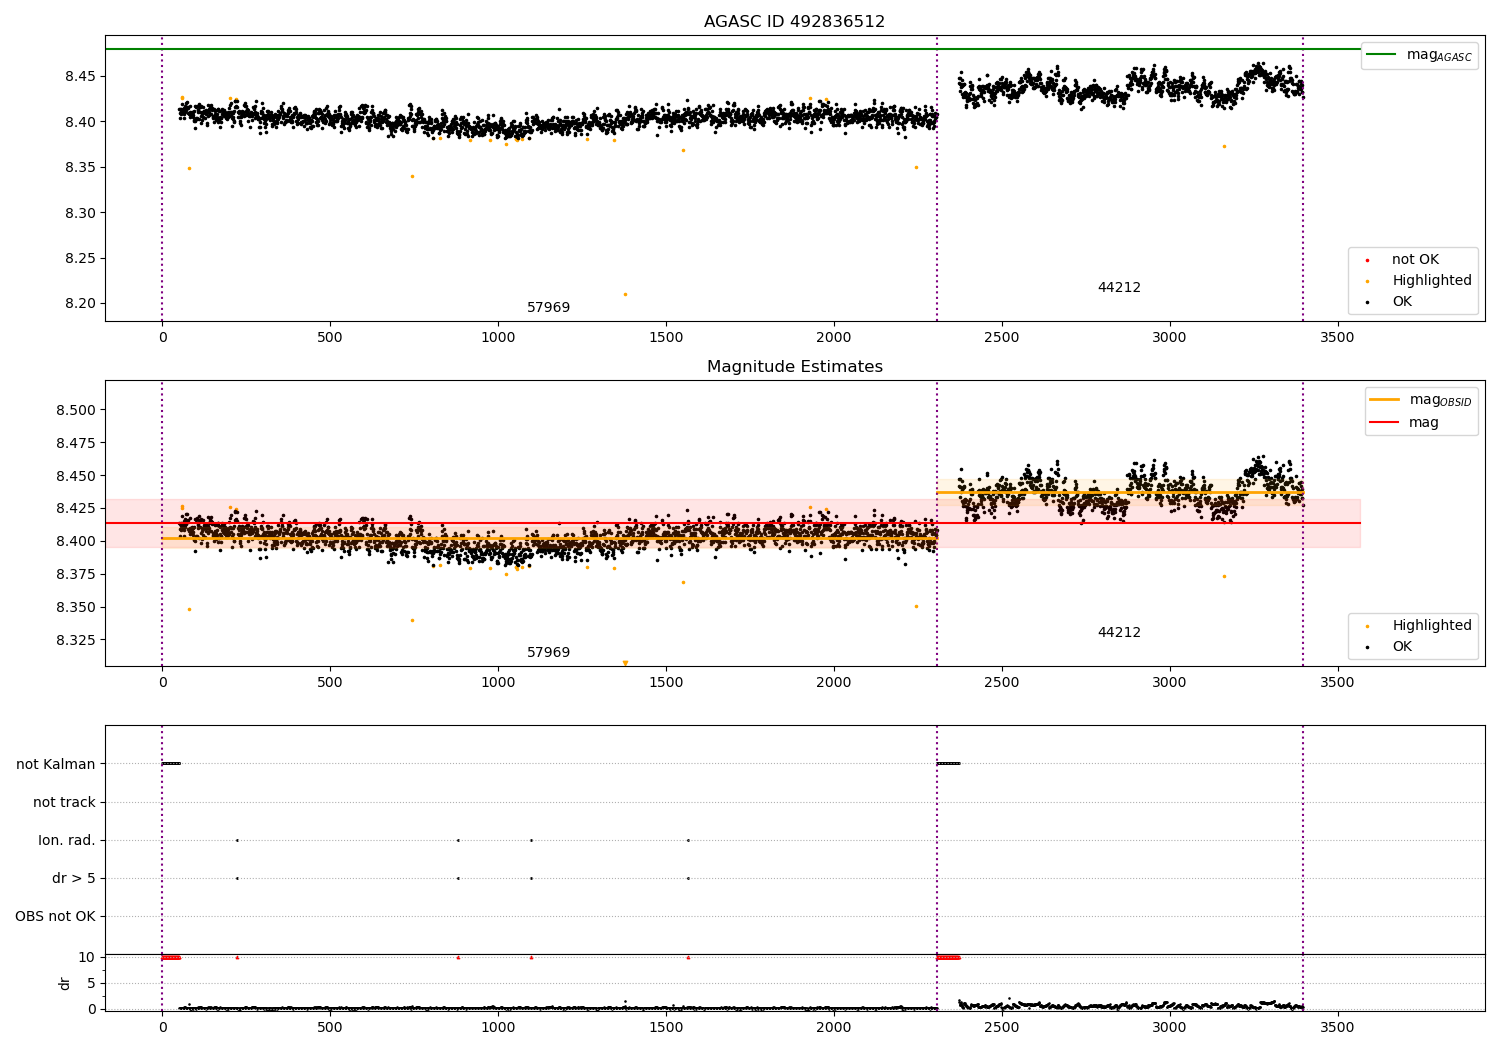
Task: Click the 8.375 y-tick in middle plot
Action: [x=76, y=575]
